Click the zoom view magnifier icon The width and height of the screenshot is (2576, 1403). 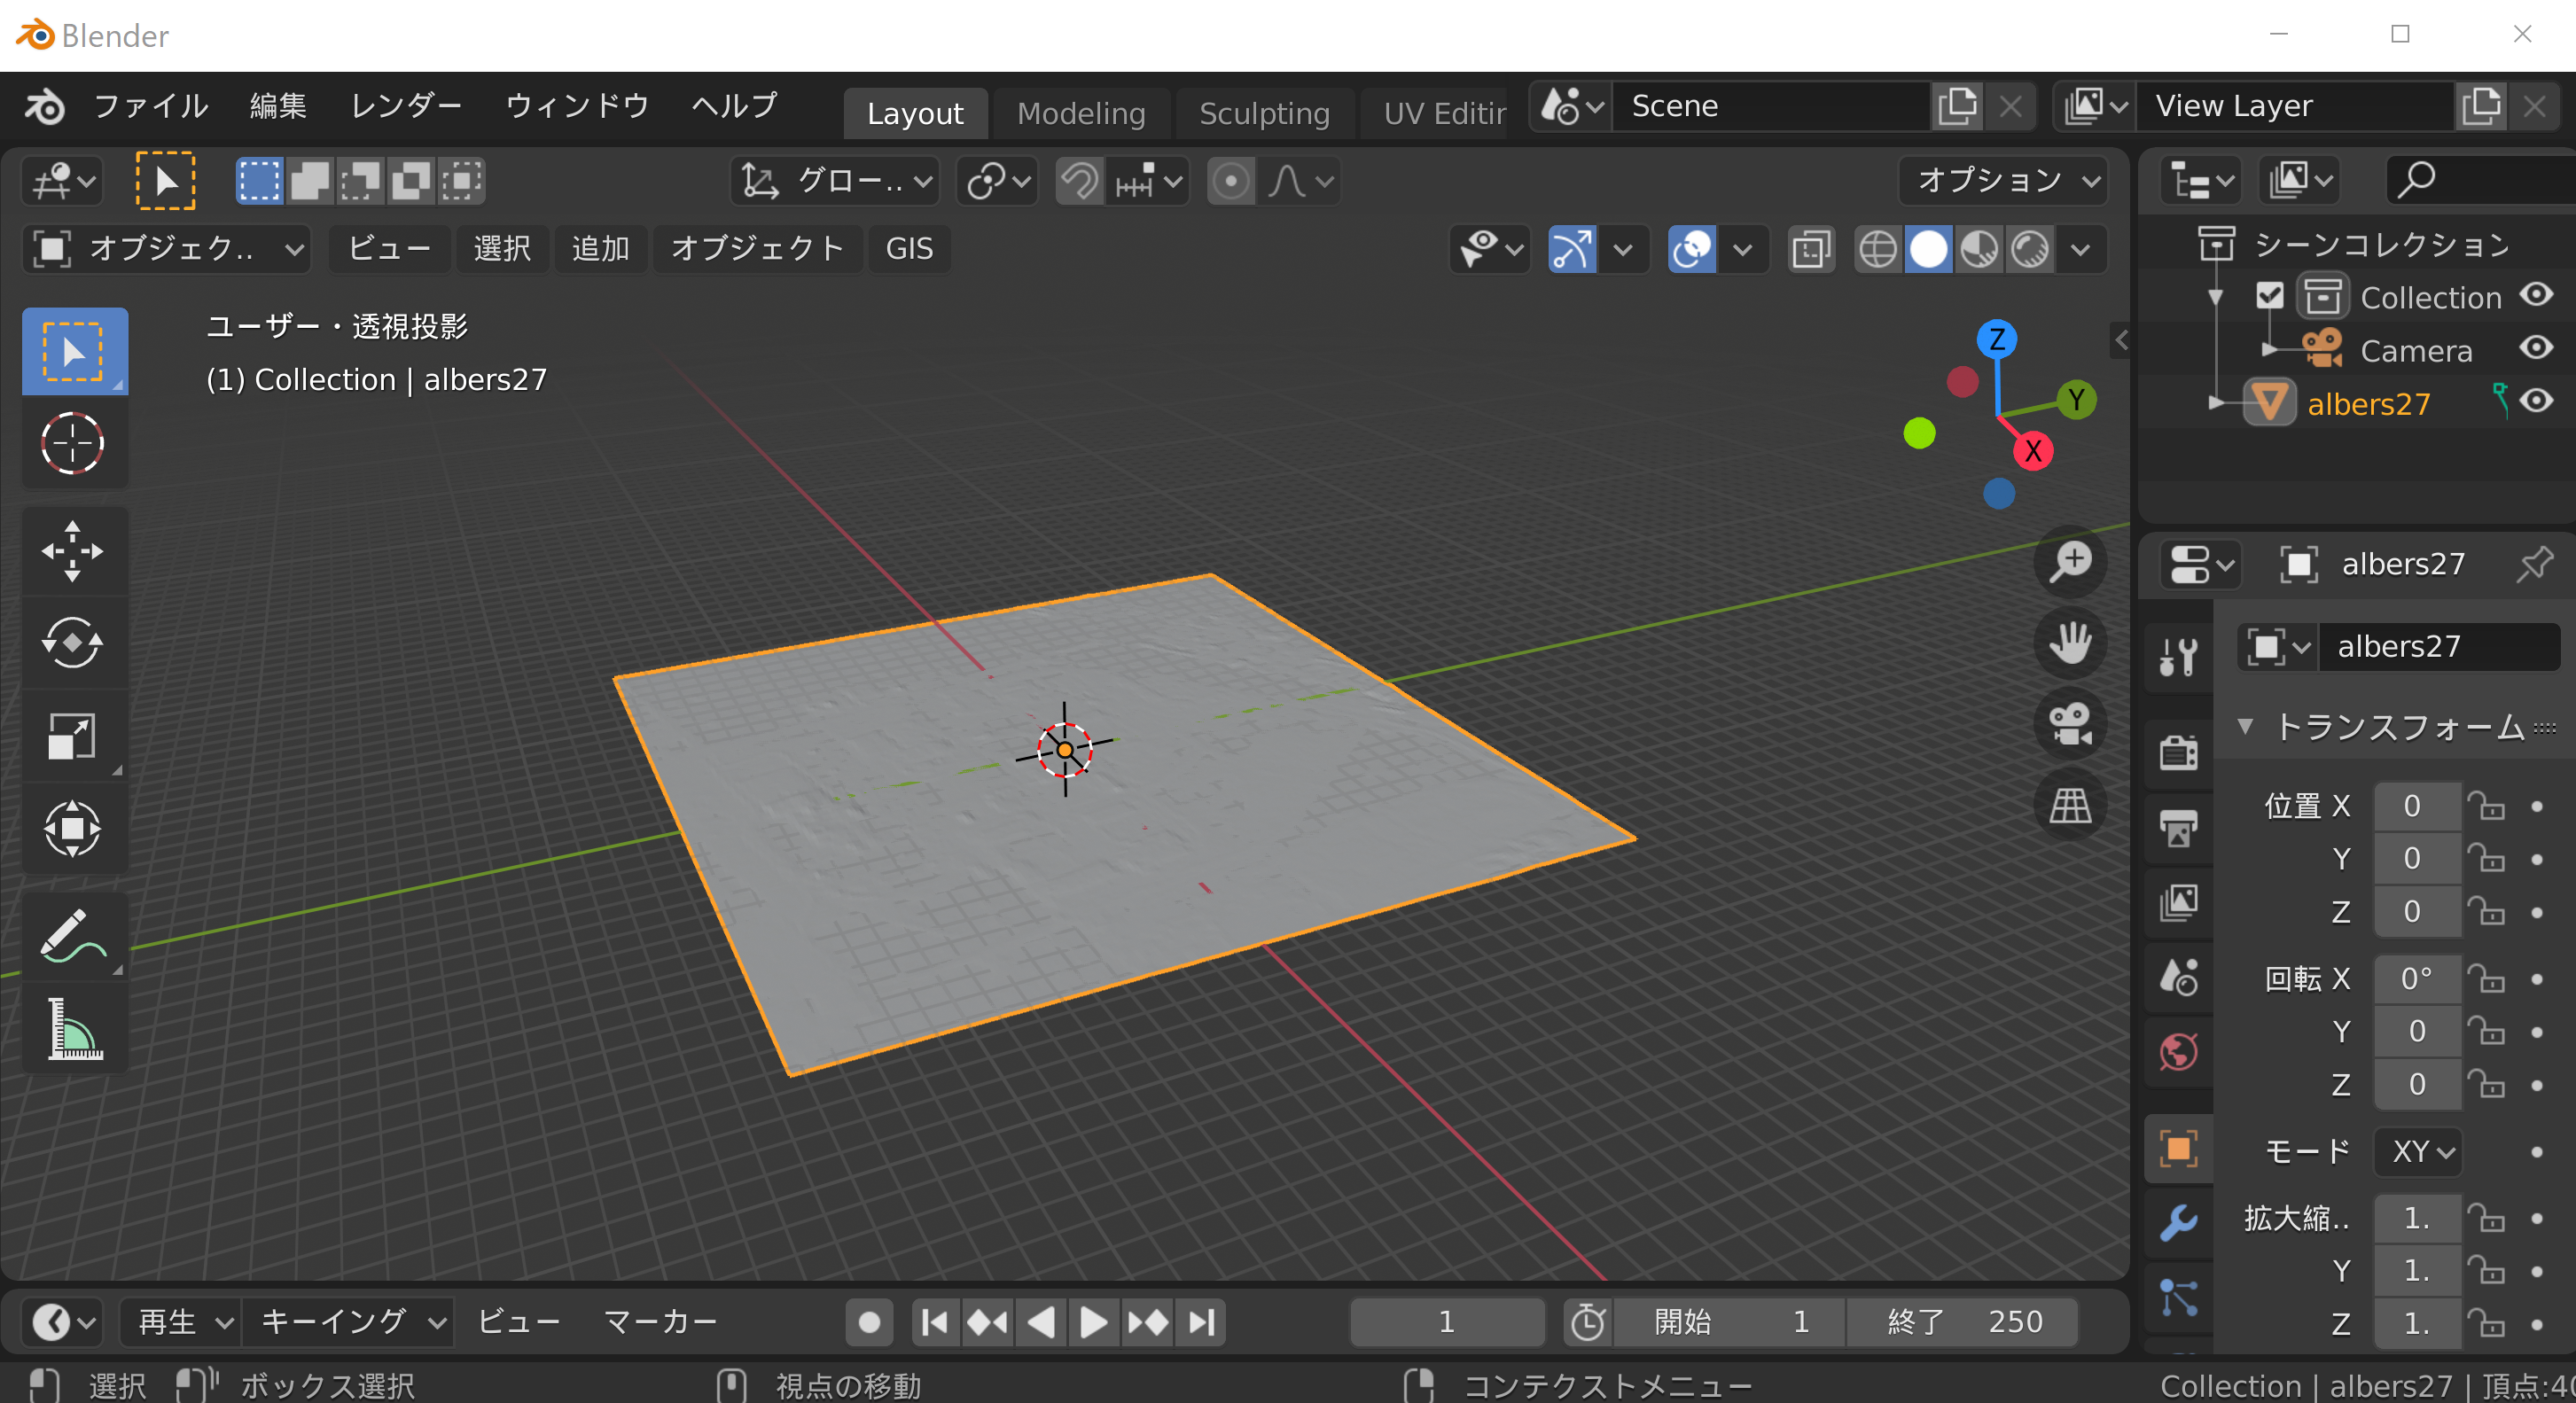[x=2070, y=561]
